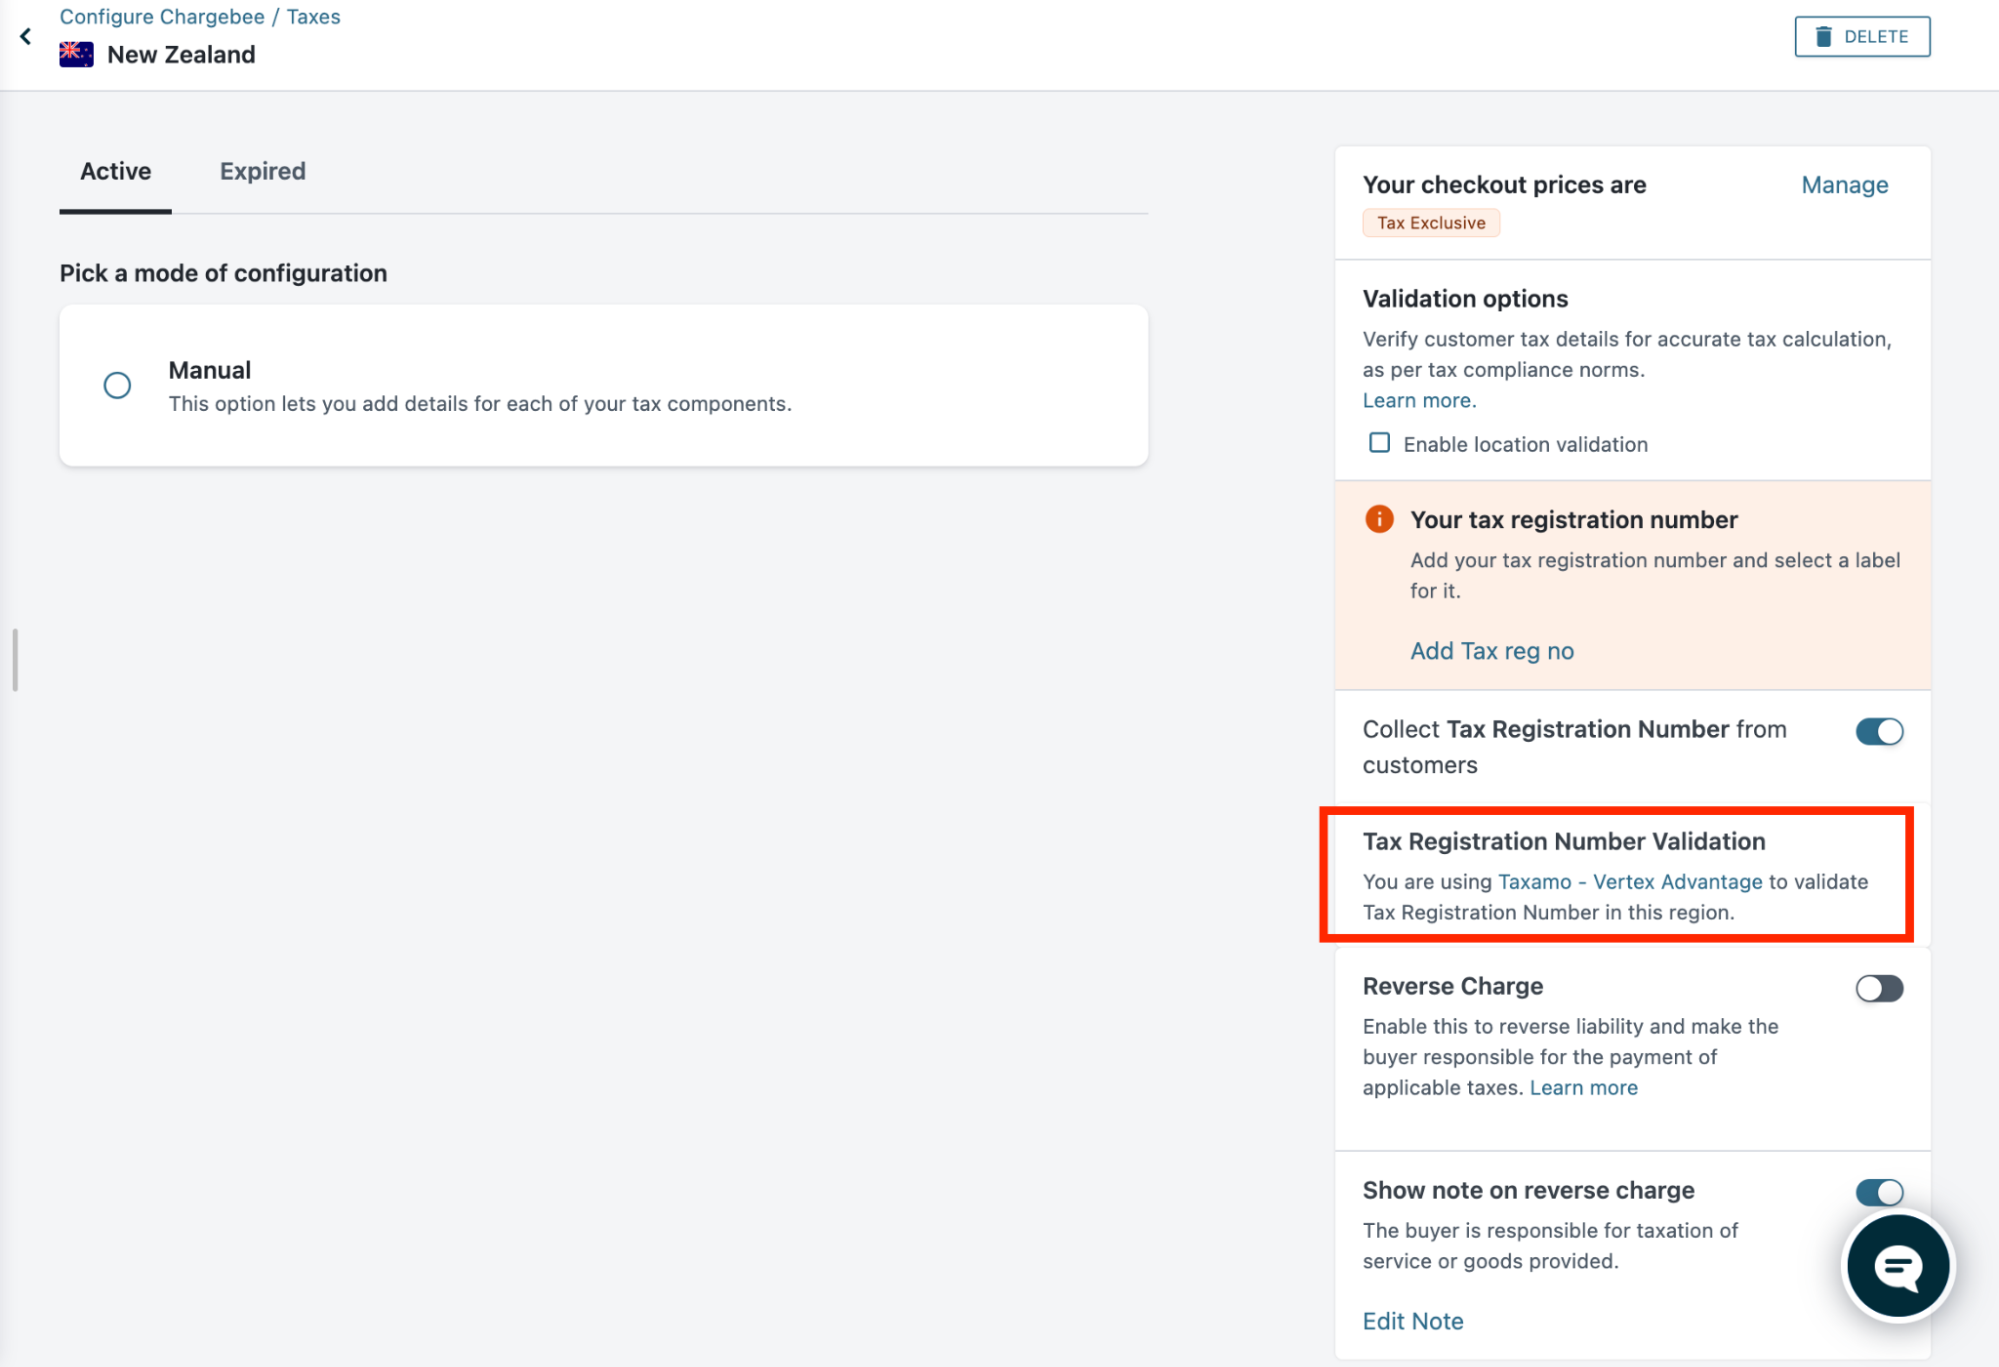Click the back arrow icon
Screen dimensions: 1999x1367
pos(26,37)
